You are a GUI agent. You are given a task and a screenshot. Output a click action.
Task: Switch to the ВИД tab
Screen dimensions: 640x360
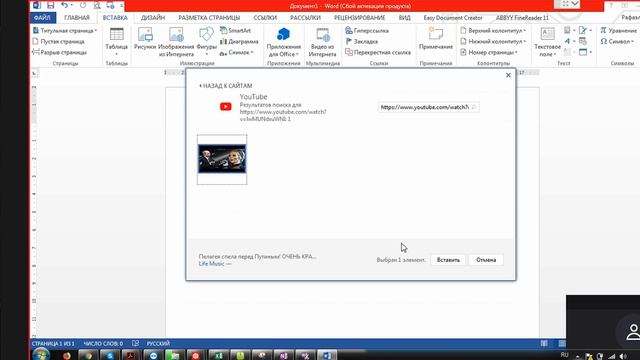(x=404, y=18)
